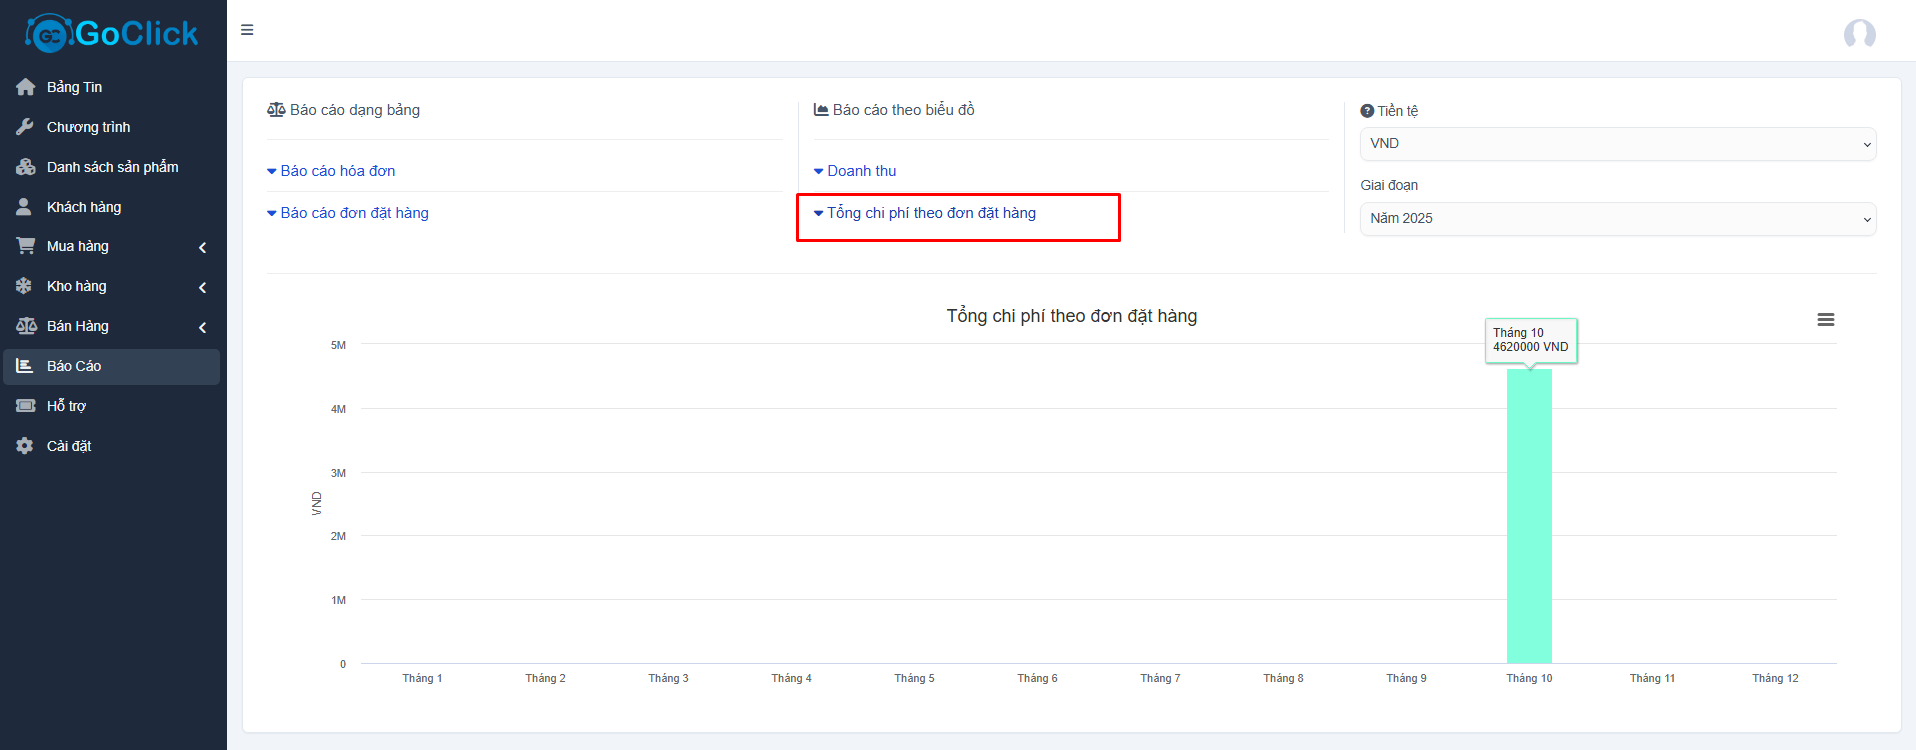Image resolution: width=1916 pixels, height=750 pixels.
Task: Select the Báo Cáo menu item
Action: coord(74,366)
